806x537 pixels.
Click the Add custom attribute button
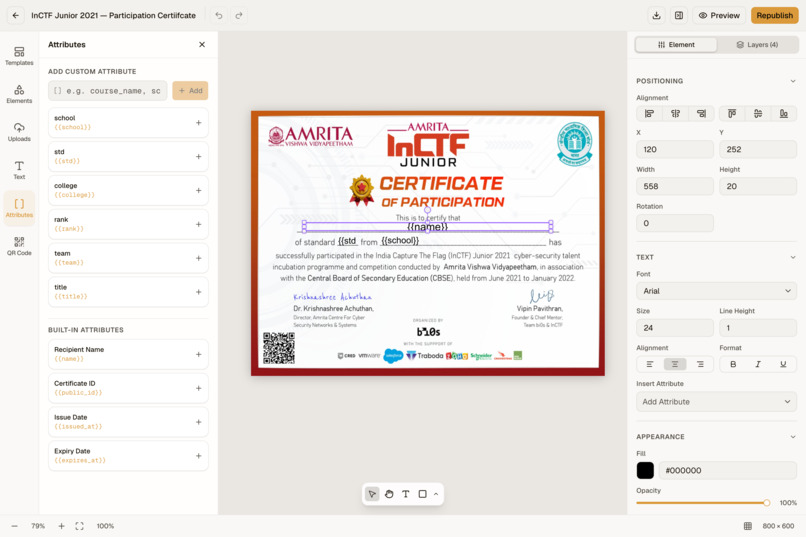click(190, 90)
